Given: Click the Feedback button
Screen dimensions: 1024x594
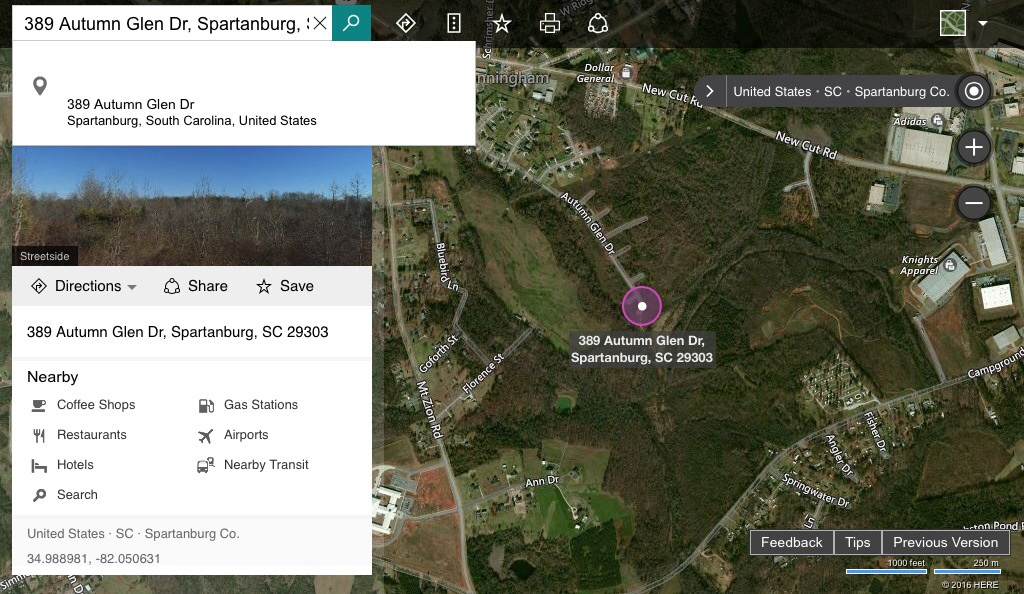Looking at the screenshot, I should [792, 542].
